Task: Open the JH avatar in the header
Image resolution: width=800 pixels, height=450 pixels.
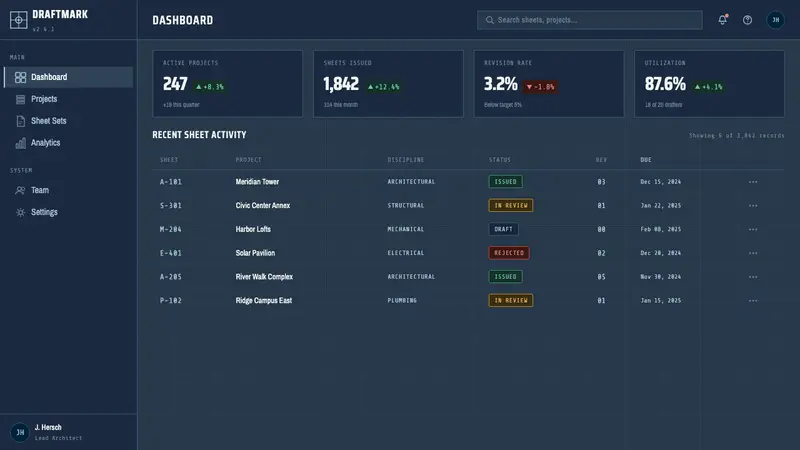Action: (776, 20)
